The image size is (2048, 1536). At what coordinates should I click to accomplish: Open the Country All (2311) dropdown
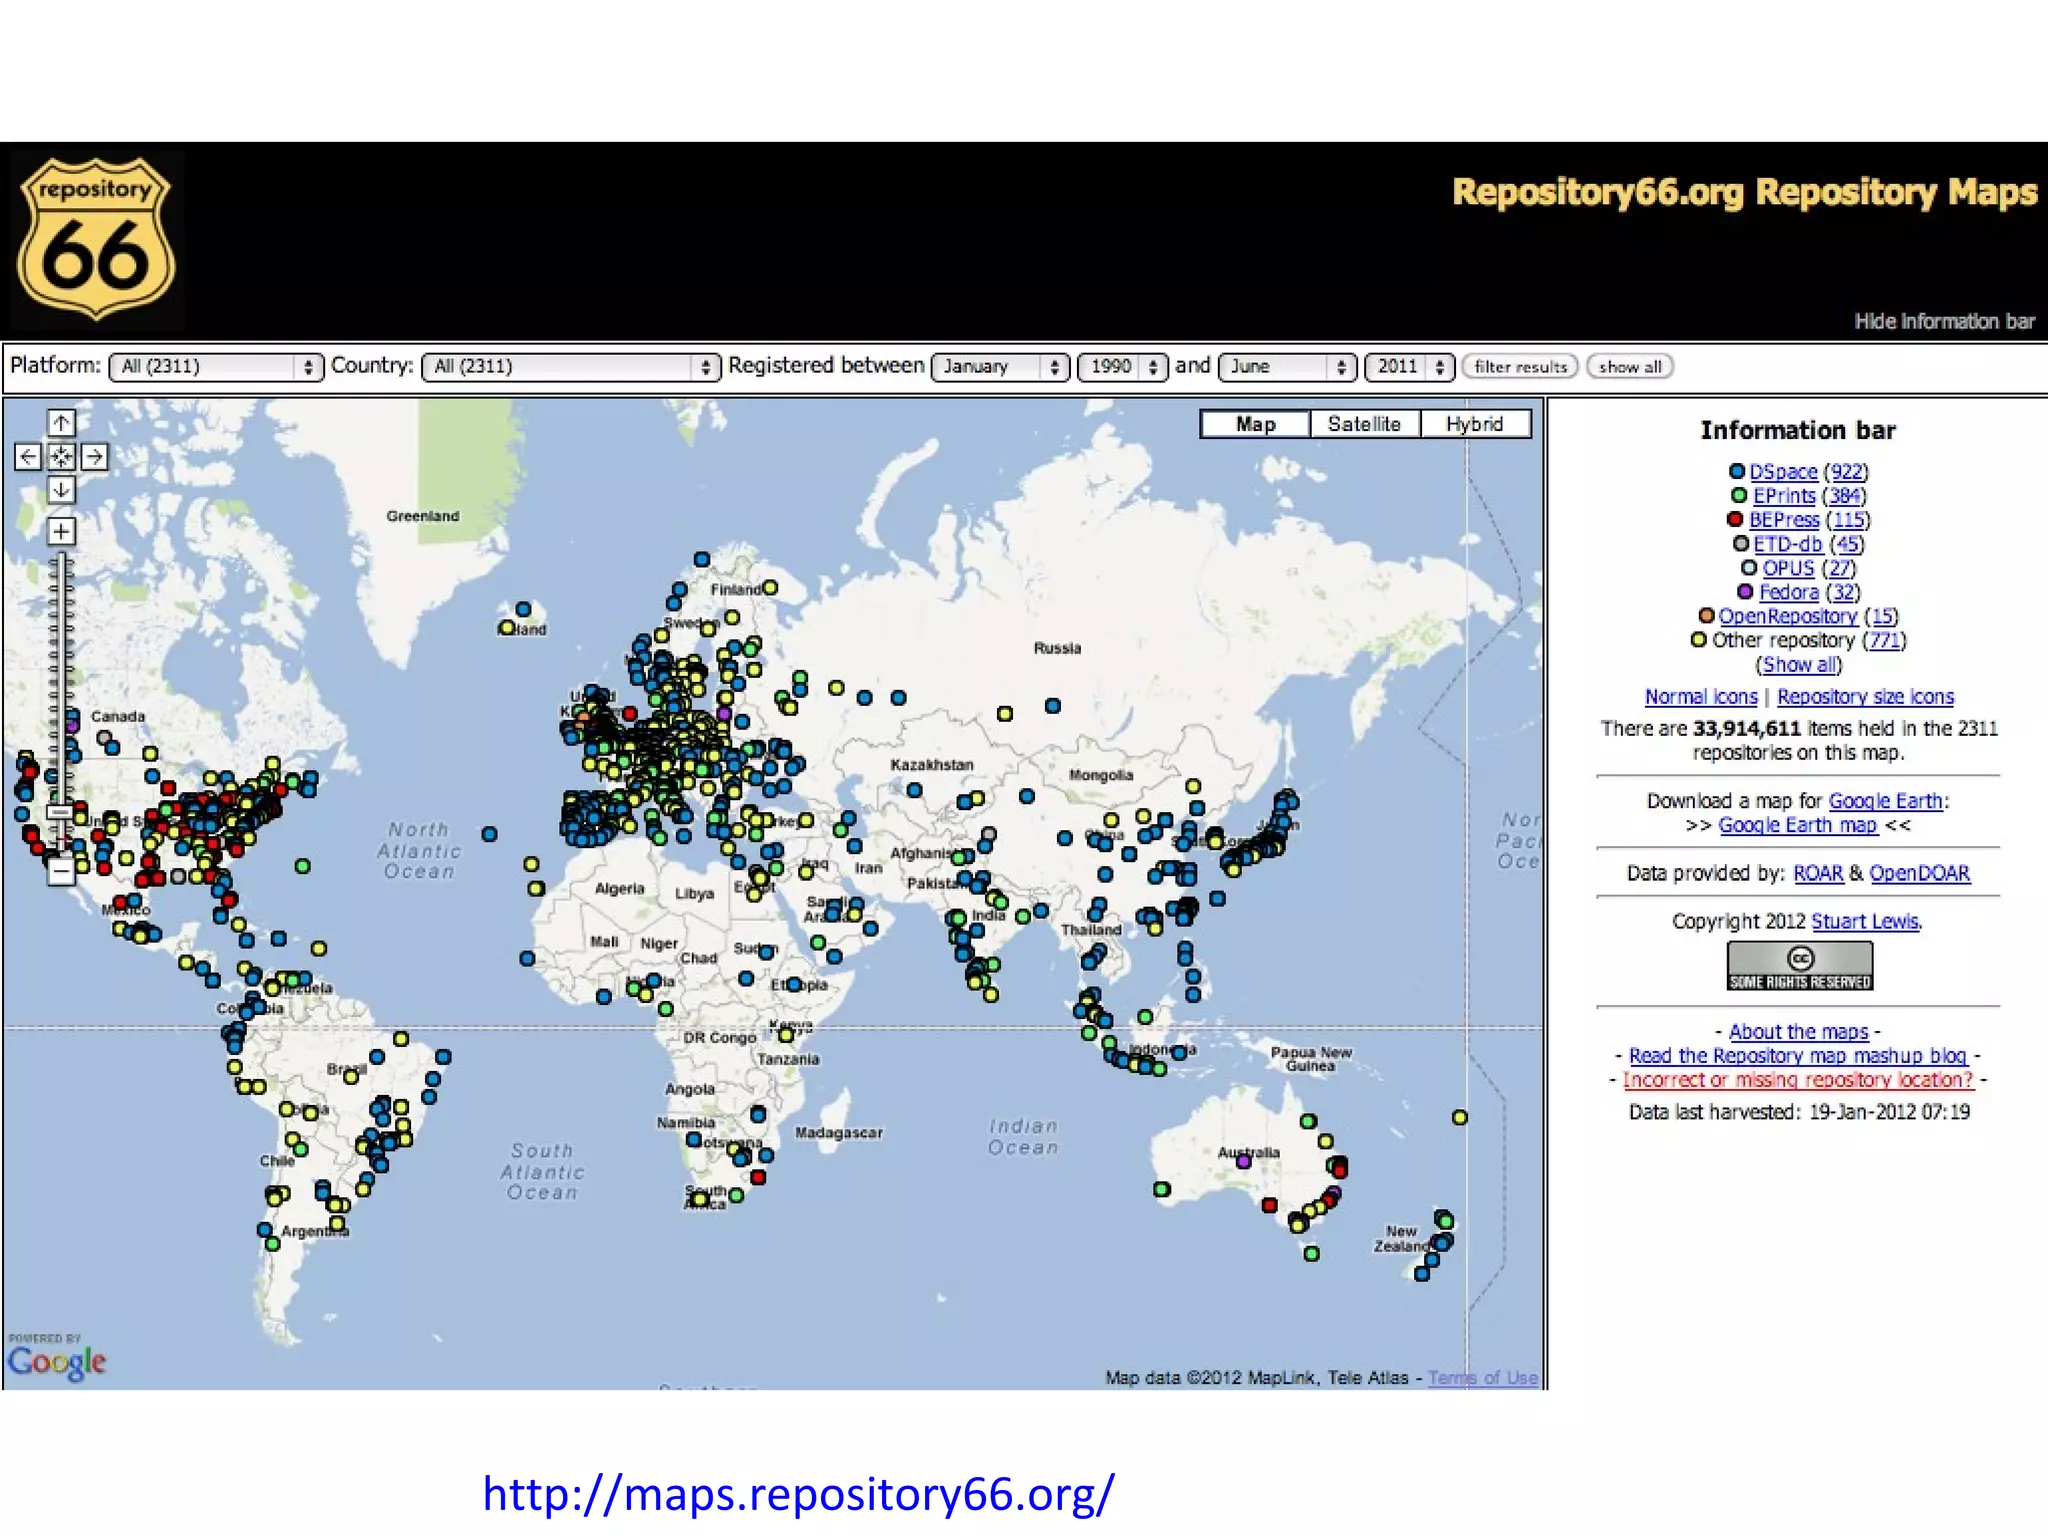(x=571, y=367)
